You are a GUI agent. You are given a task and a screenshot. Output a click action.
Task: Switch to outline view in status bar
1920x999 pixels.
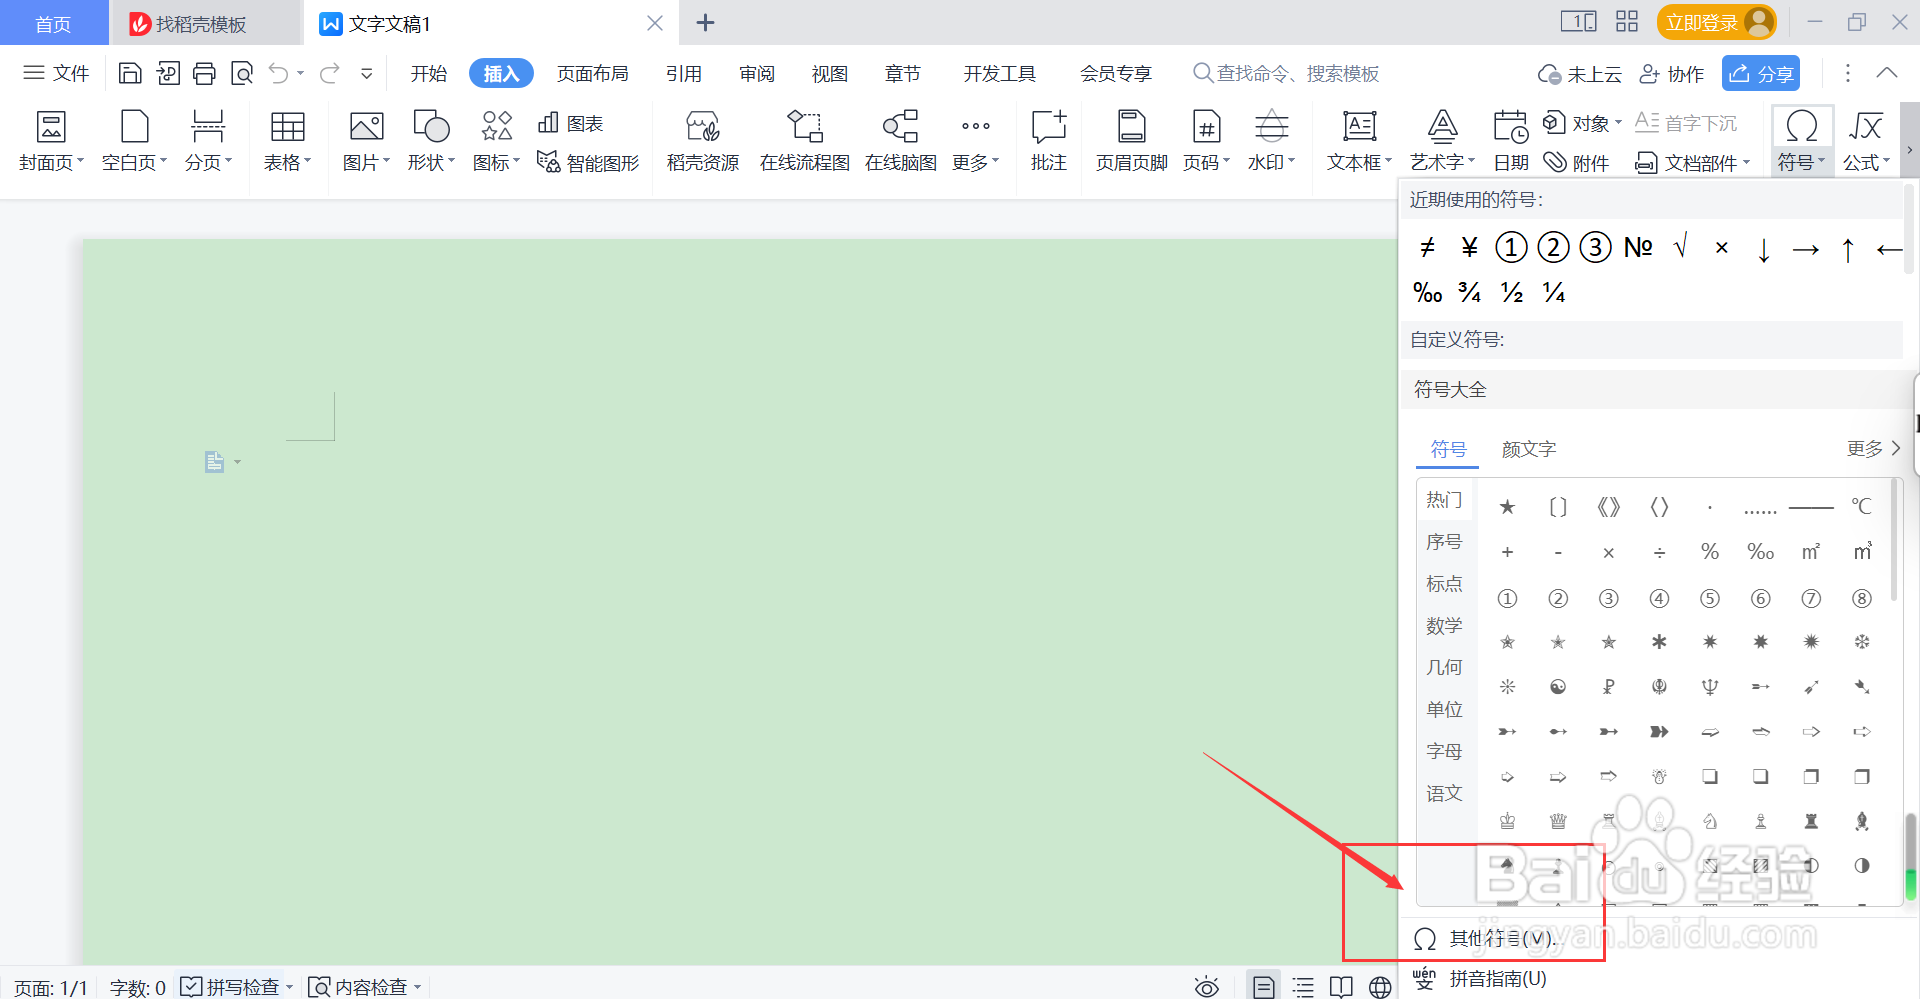point(1303,987)
